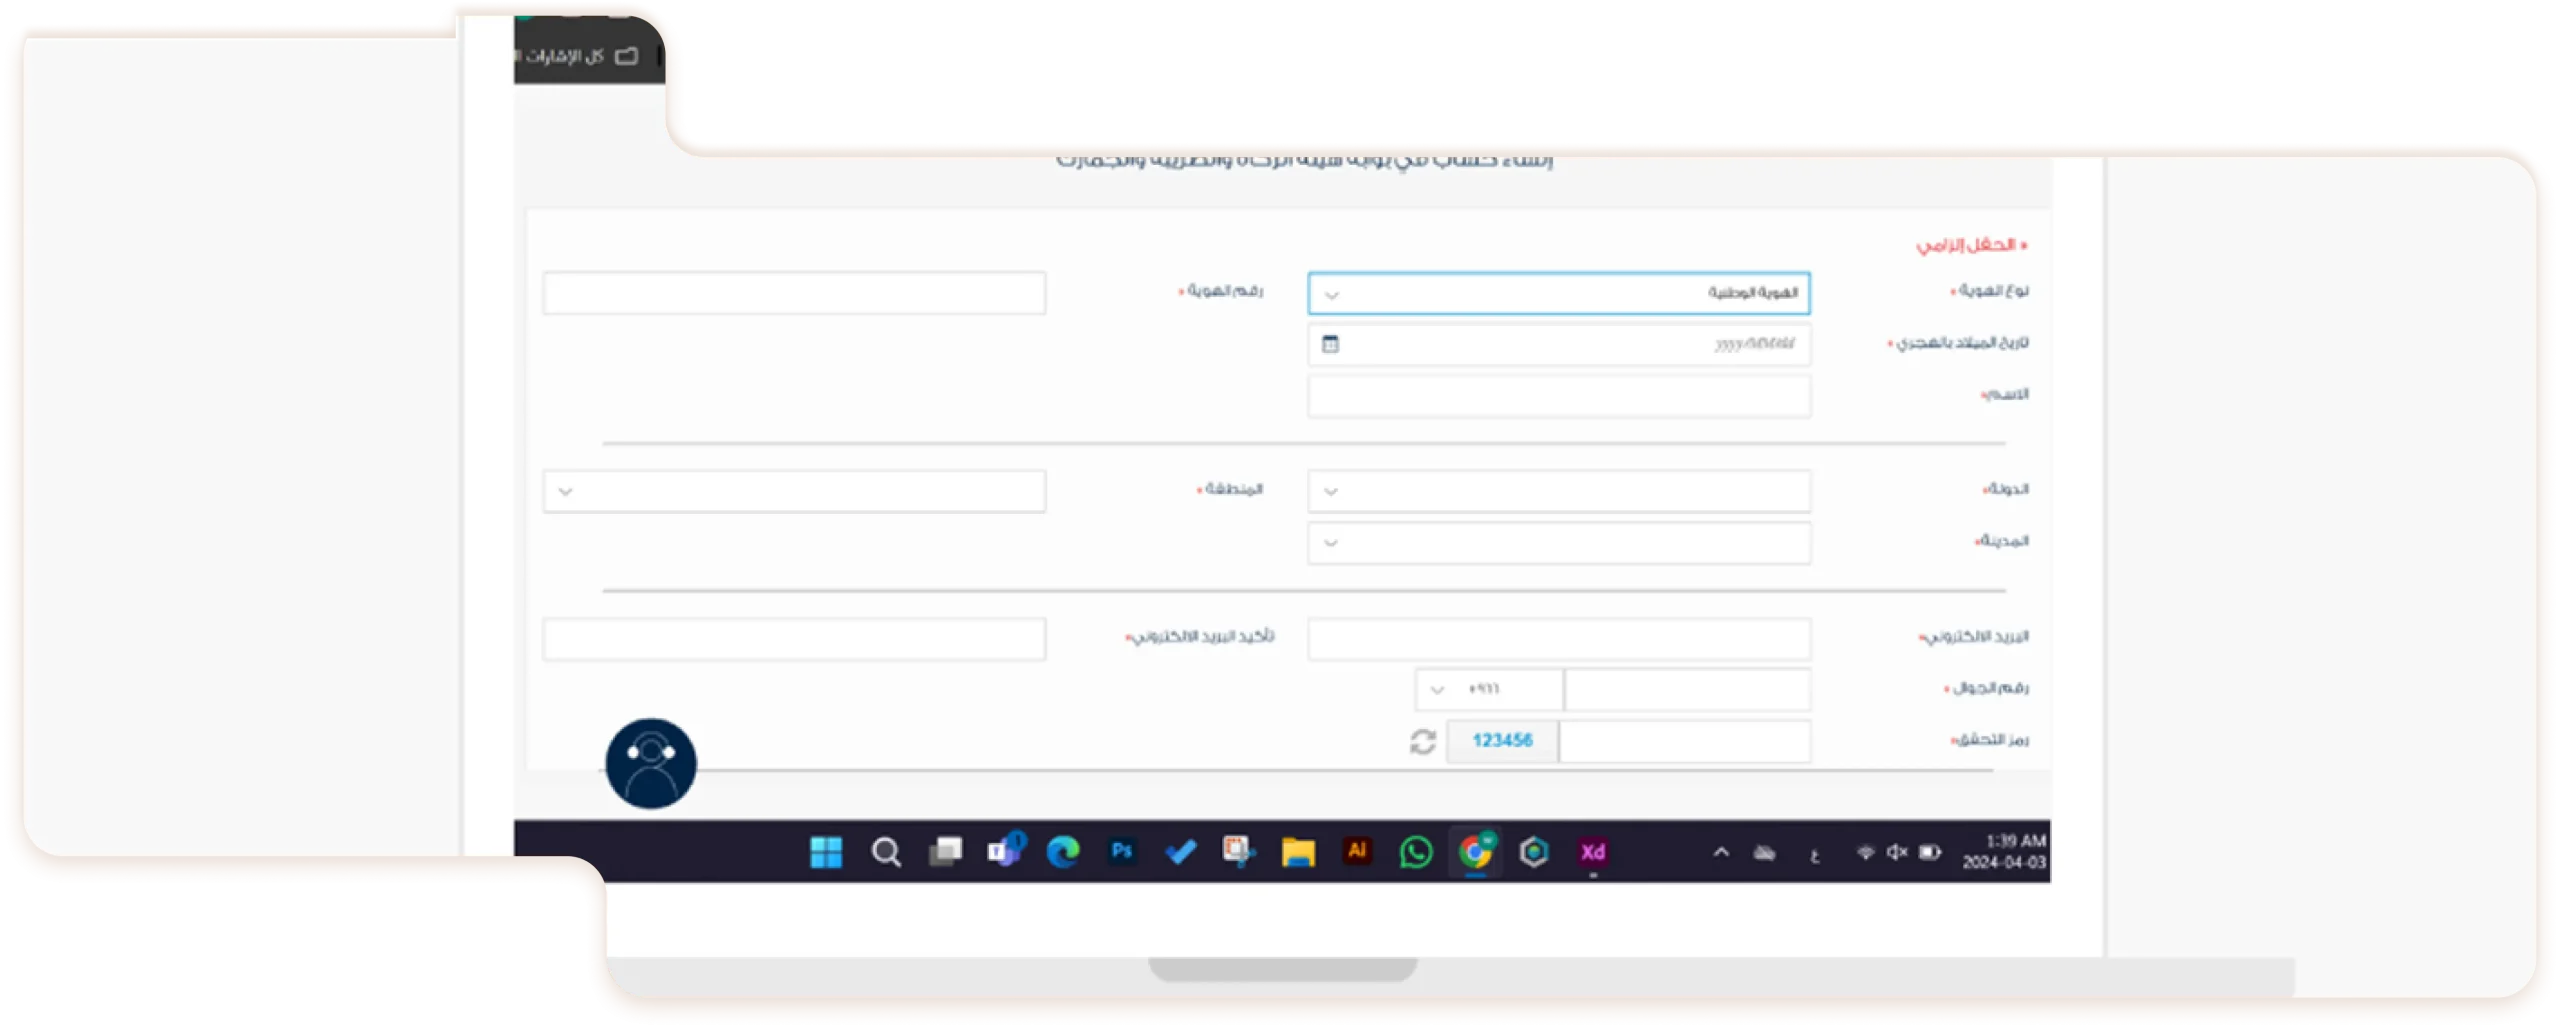Open the customer support chat bubble

pyautogui.click(x=651, y=763)
